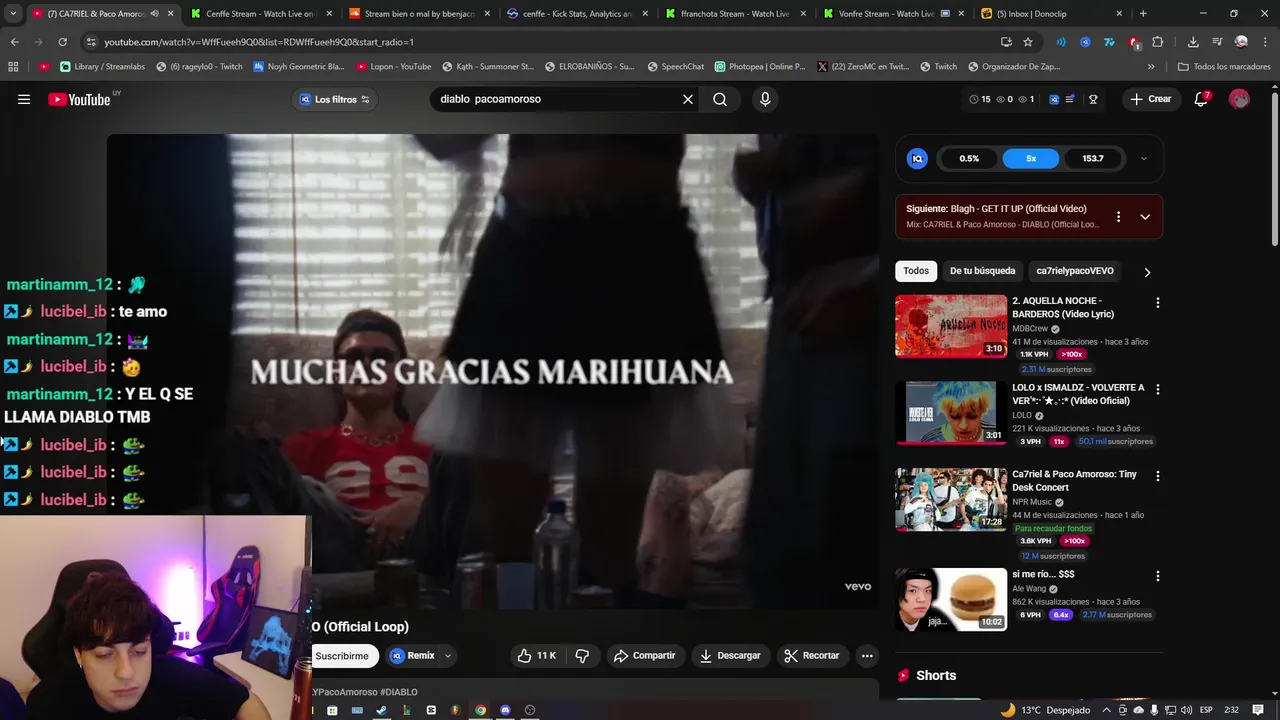This screenshot has height=720, width=1280.
Task: Click the magnifier search button
Action: [720, 99]
